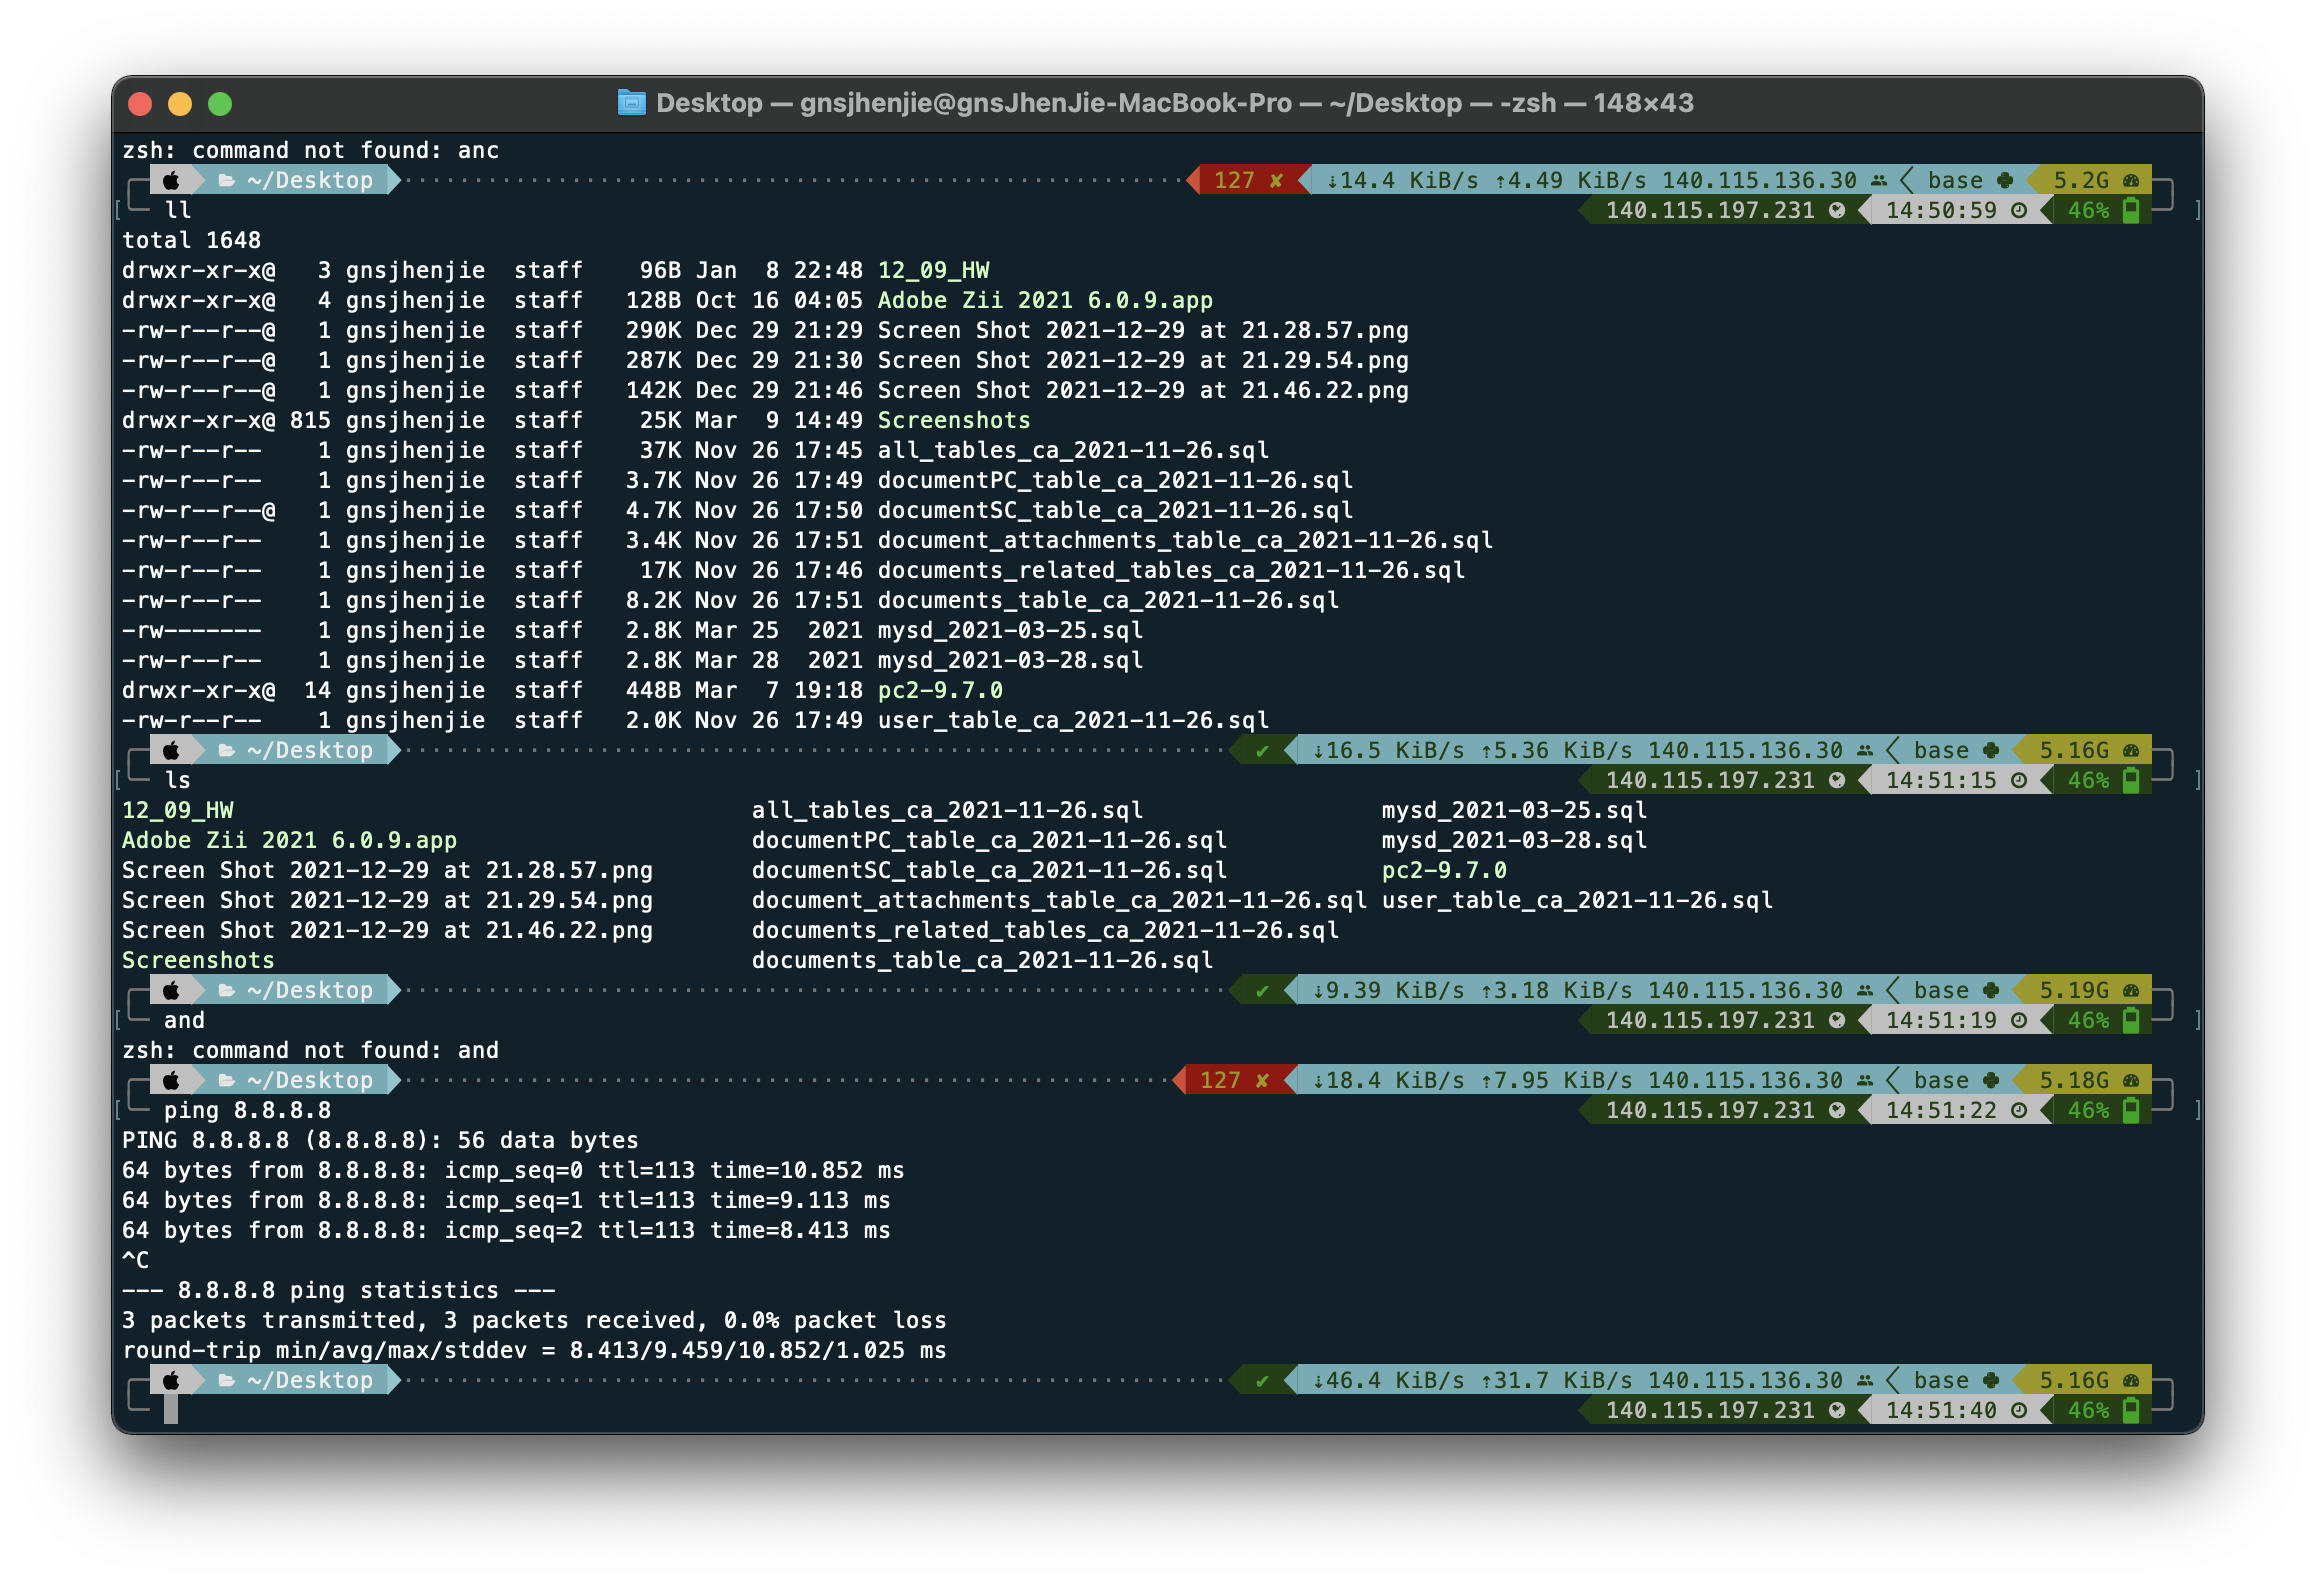2316x1582 pixels.
Task: Select the pc2-9.7.0 directory name in the listing
Action: pos(940,690)
